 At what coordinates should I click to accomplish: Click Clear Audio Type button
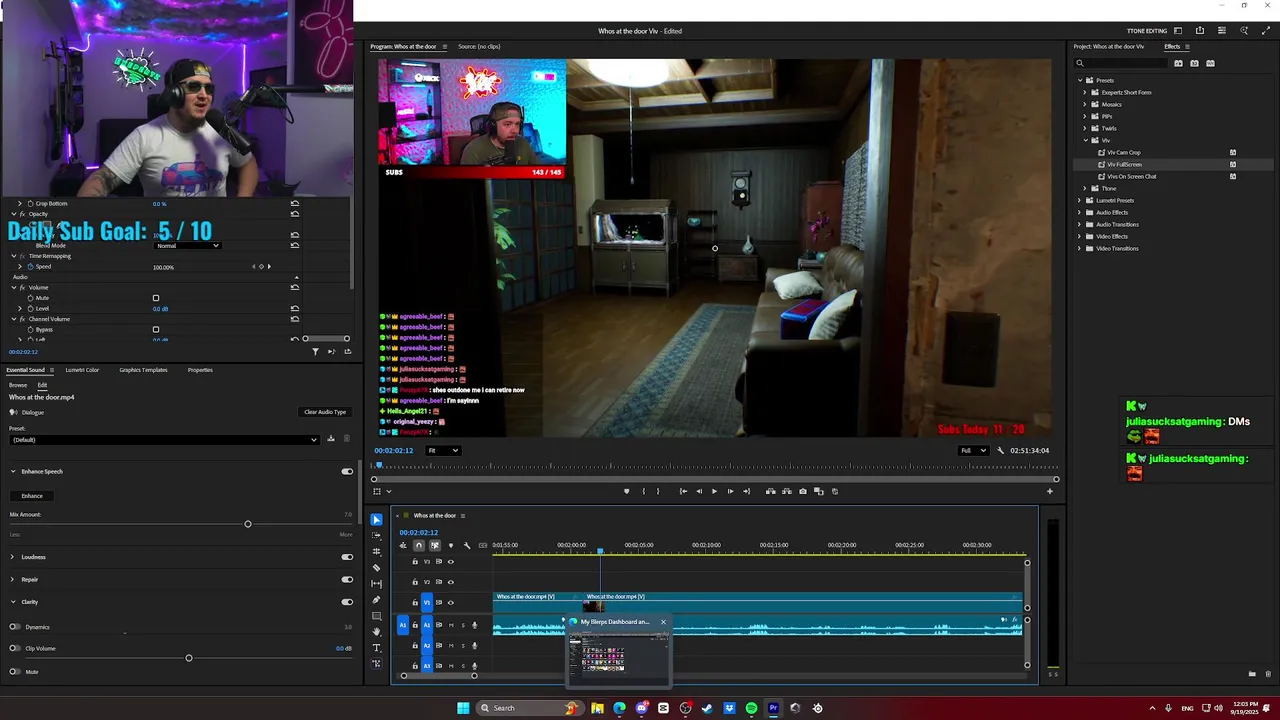click(325, 412)
